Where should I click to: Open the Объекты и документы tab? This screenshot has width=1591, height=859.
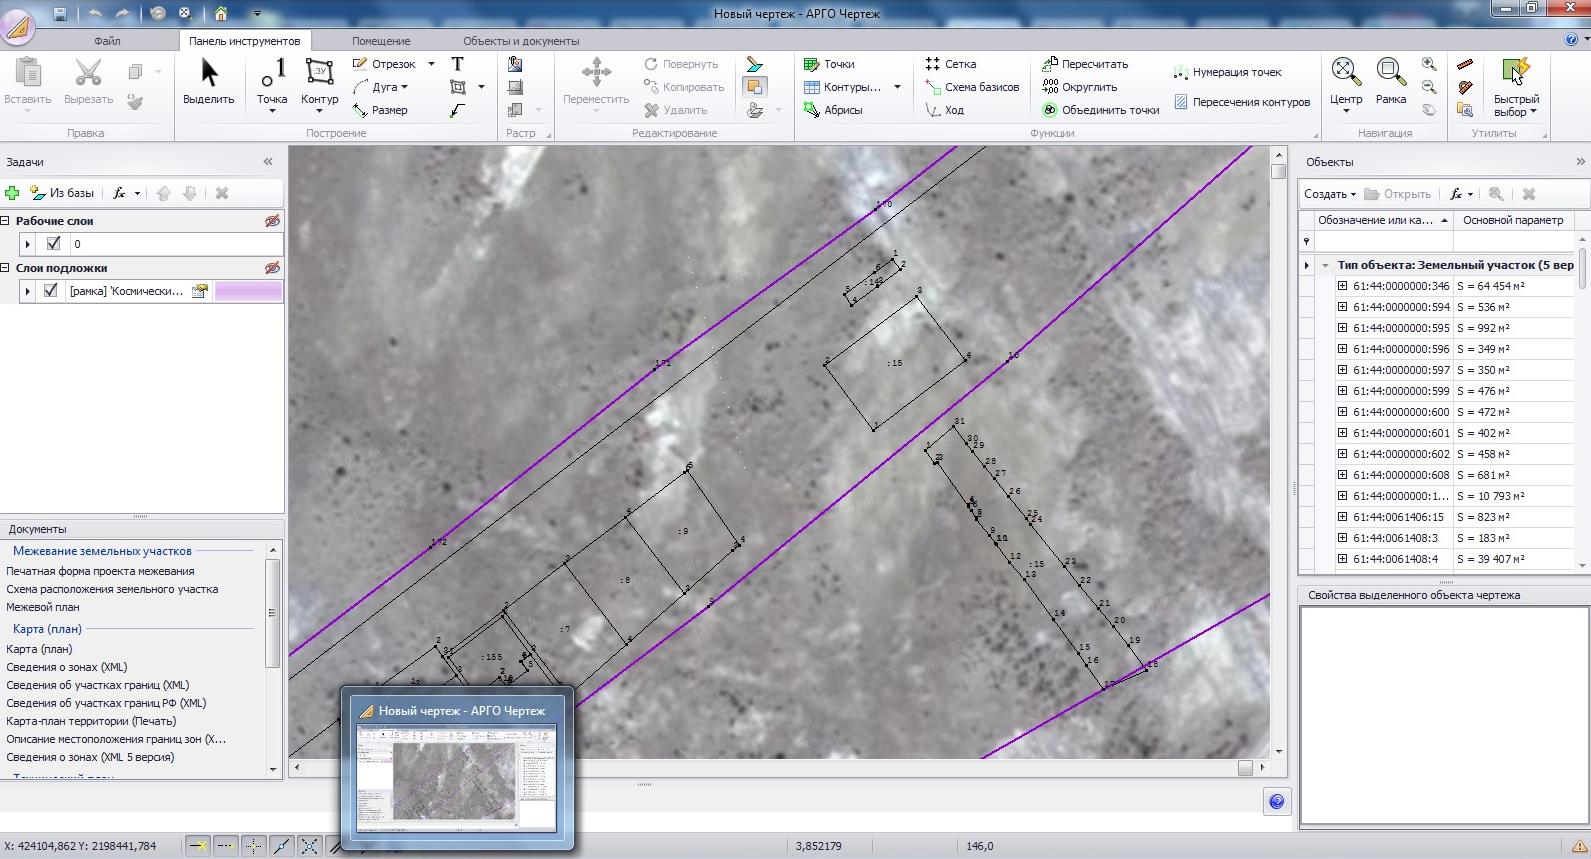point(520,41)
